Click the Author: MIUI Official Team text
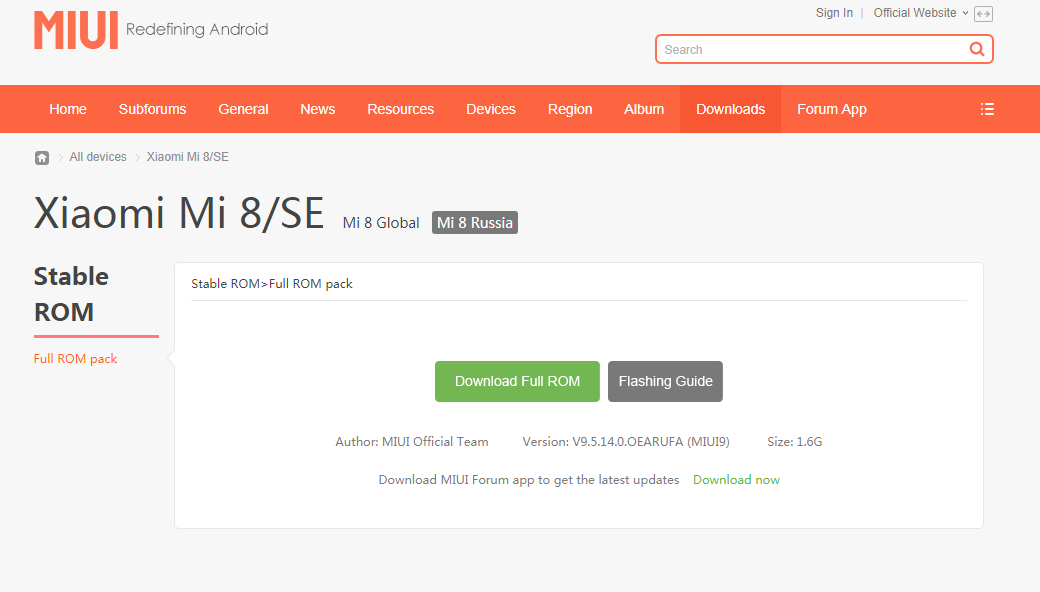This screenshot has width=1040, height=592. tap(412, 442)
